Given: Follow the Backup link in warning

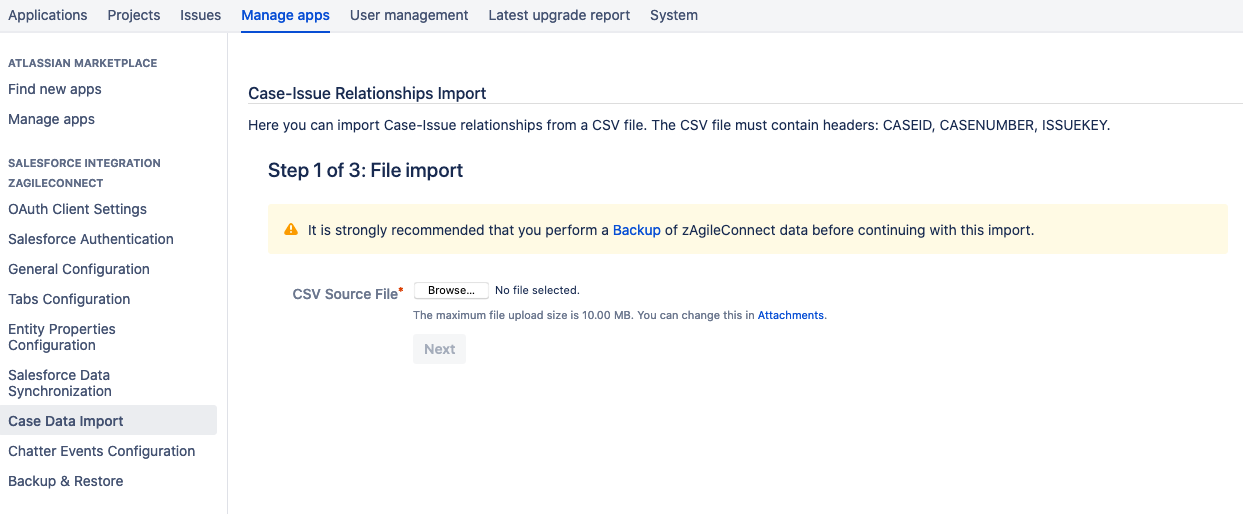Looking at the screenshot, I should (637, 230).
